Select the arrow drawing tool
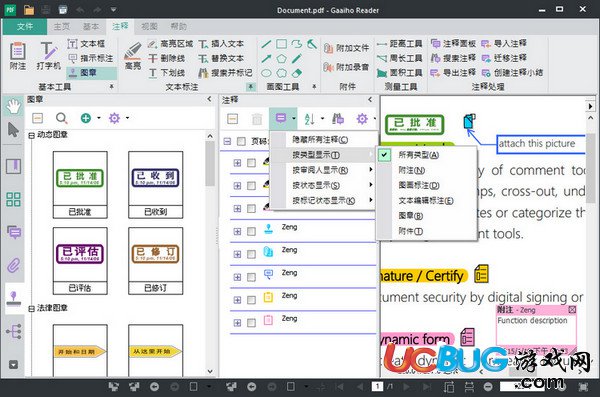 pyautogui.click(x=266, y=59)
